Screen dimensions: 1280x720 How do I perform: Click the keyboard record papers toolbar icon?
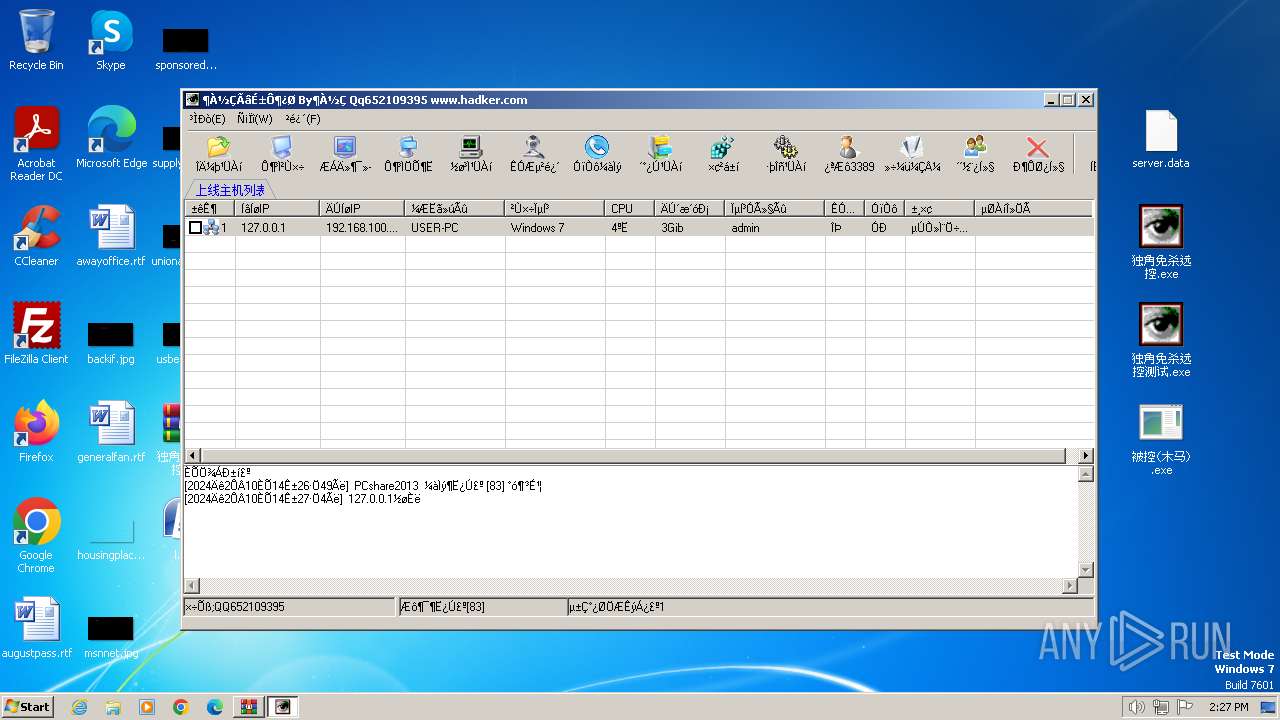click(x=912, y=154)
